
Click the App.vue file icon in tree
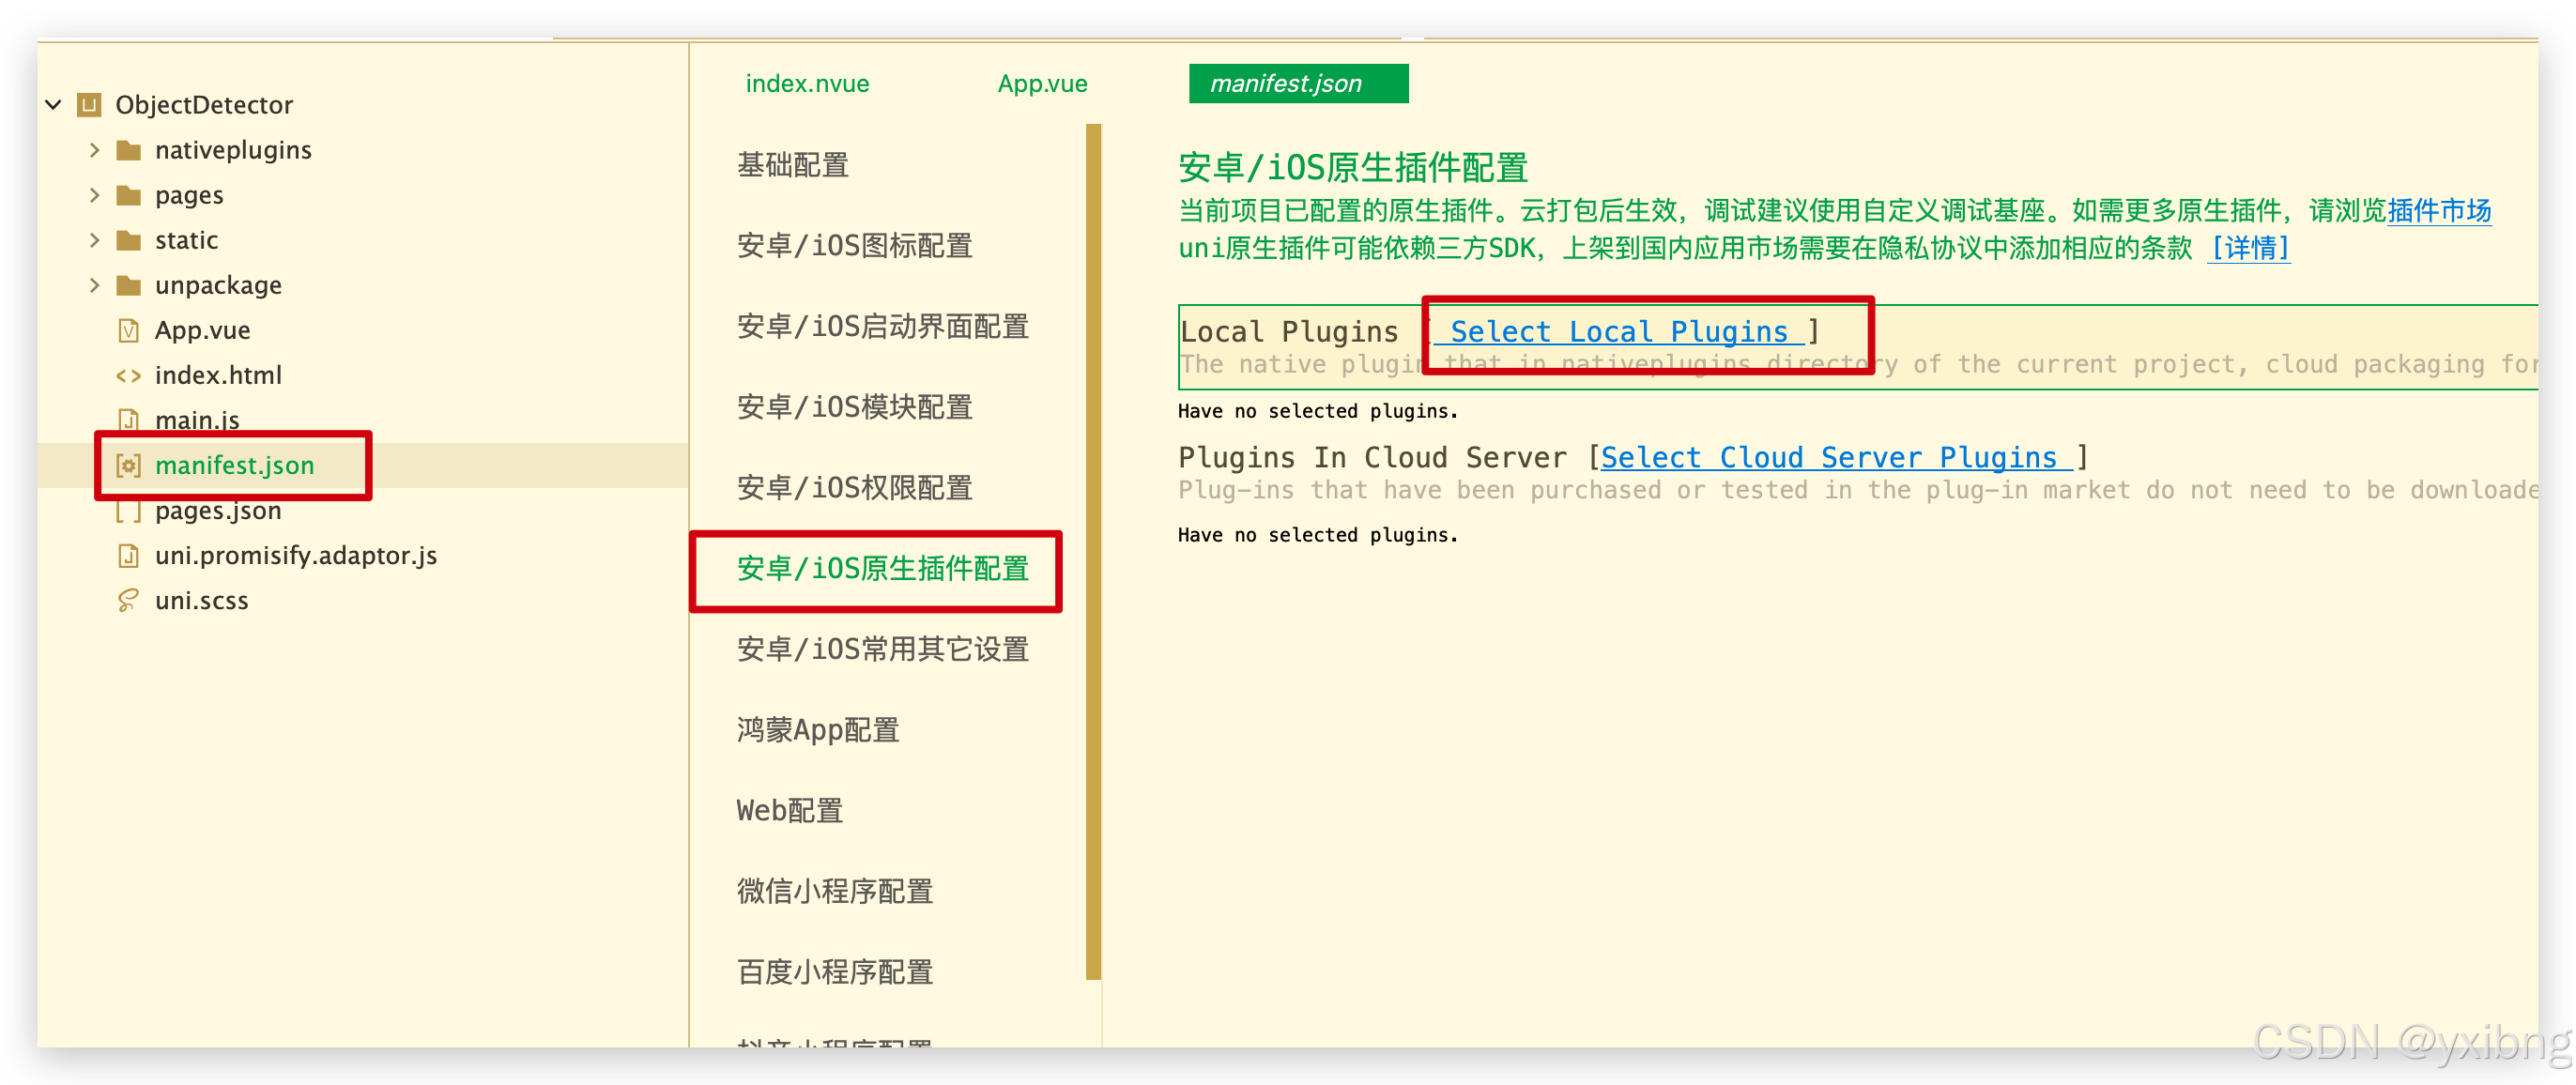pos(128,330)
